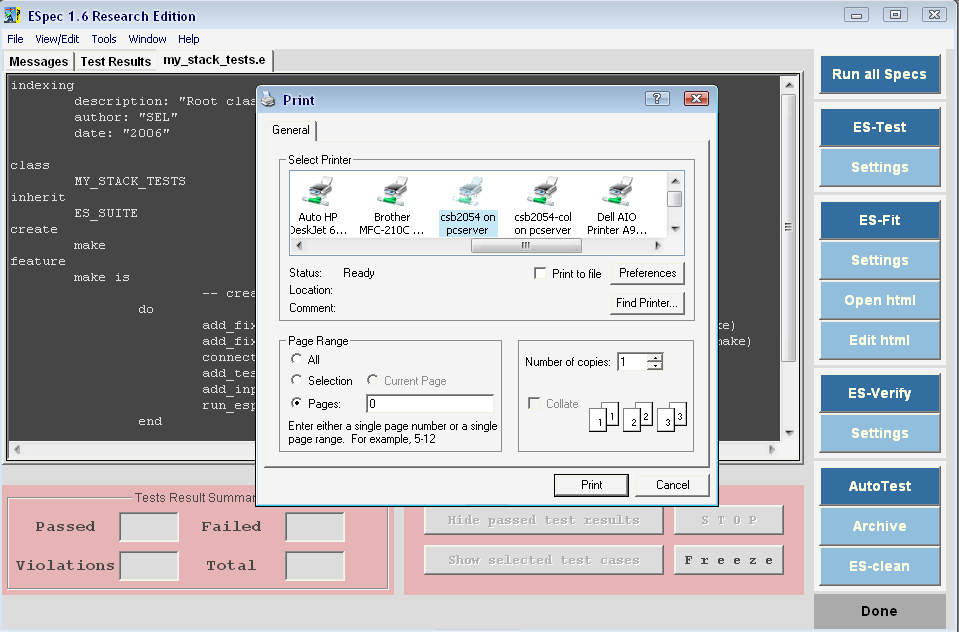Open the Window menu
This screenshot has height=632, width=959.
click(147, 39)
